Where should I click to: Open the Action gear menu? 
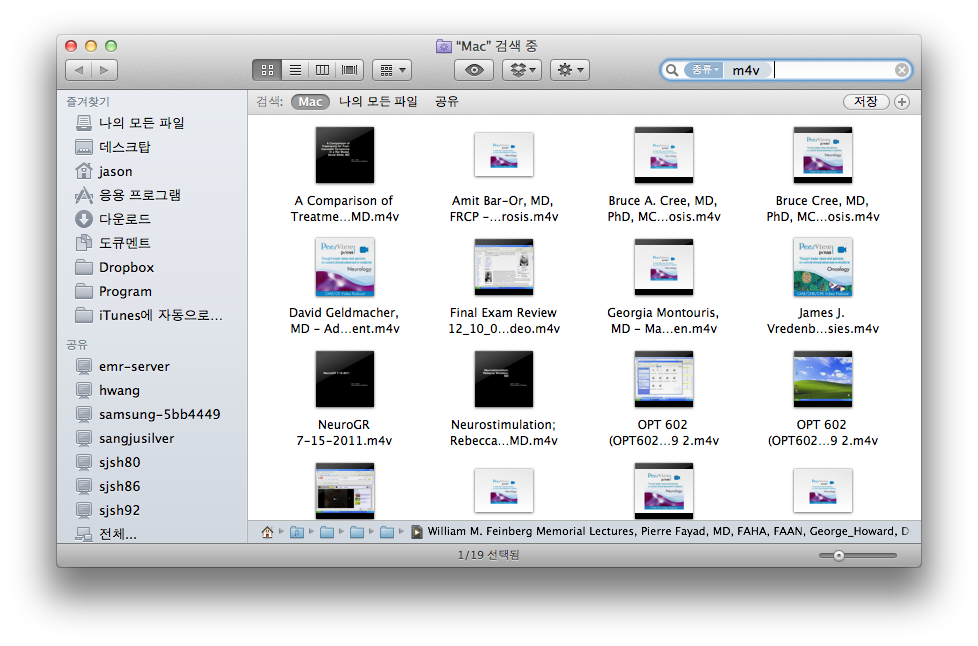click(570, 70)
